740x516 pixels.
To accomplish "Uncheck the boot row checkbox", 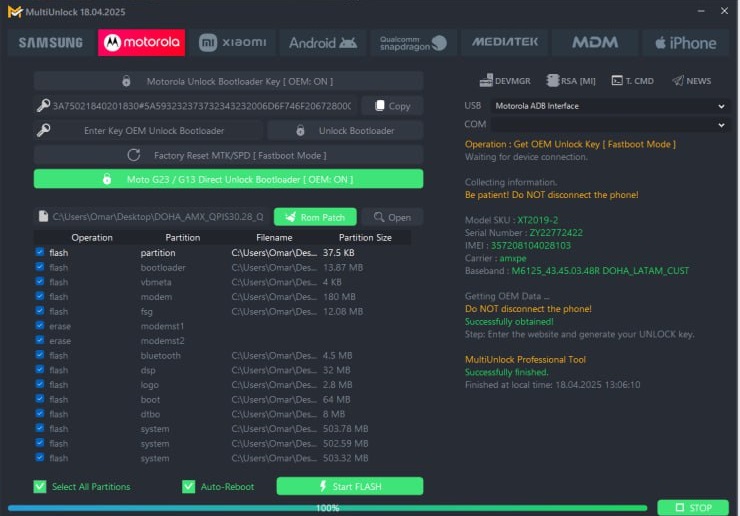I will (x=40, y=398).
